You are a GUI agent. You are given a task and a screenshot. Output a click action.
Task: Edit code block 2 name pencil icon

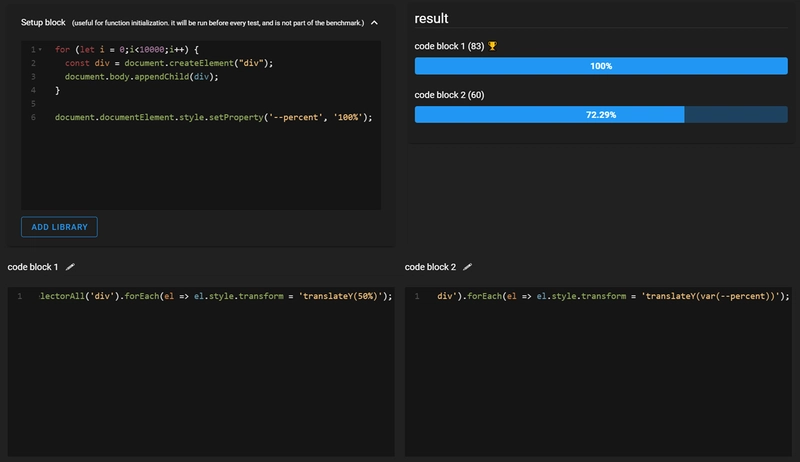point(467,267)
